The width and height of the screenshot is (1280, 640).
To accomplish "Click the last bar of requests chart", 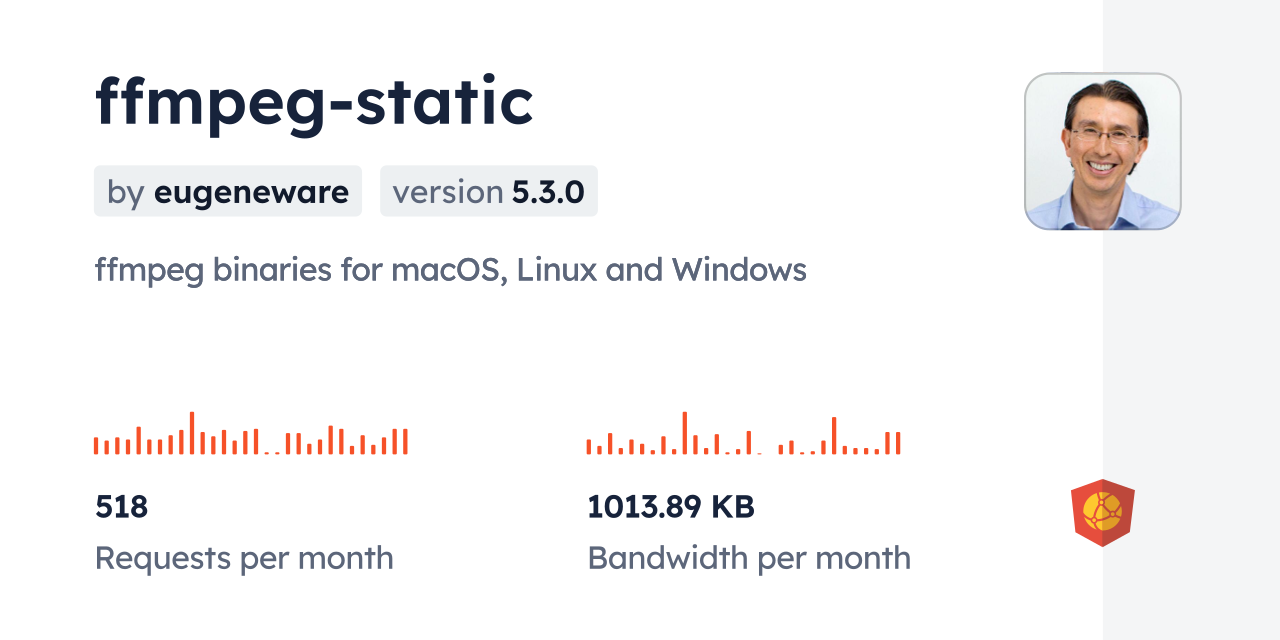I will coord(405,442).
